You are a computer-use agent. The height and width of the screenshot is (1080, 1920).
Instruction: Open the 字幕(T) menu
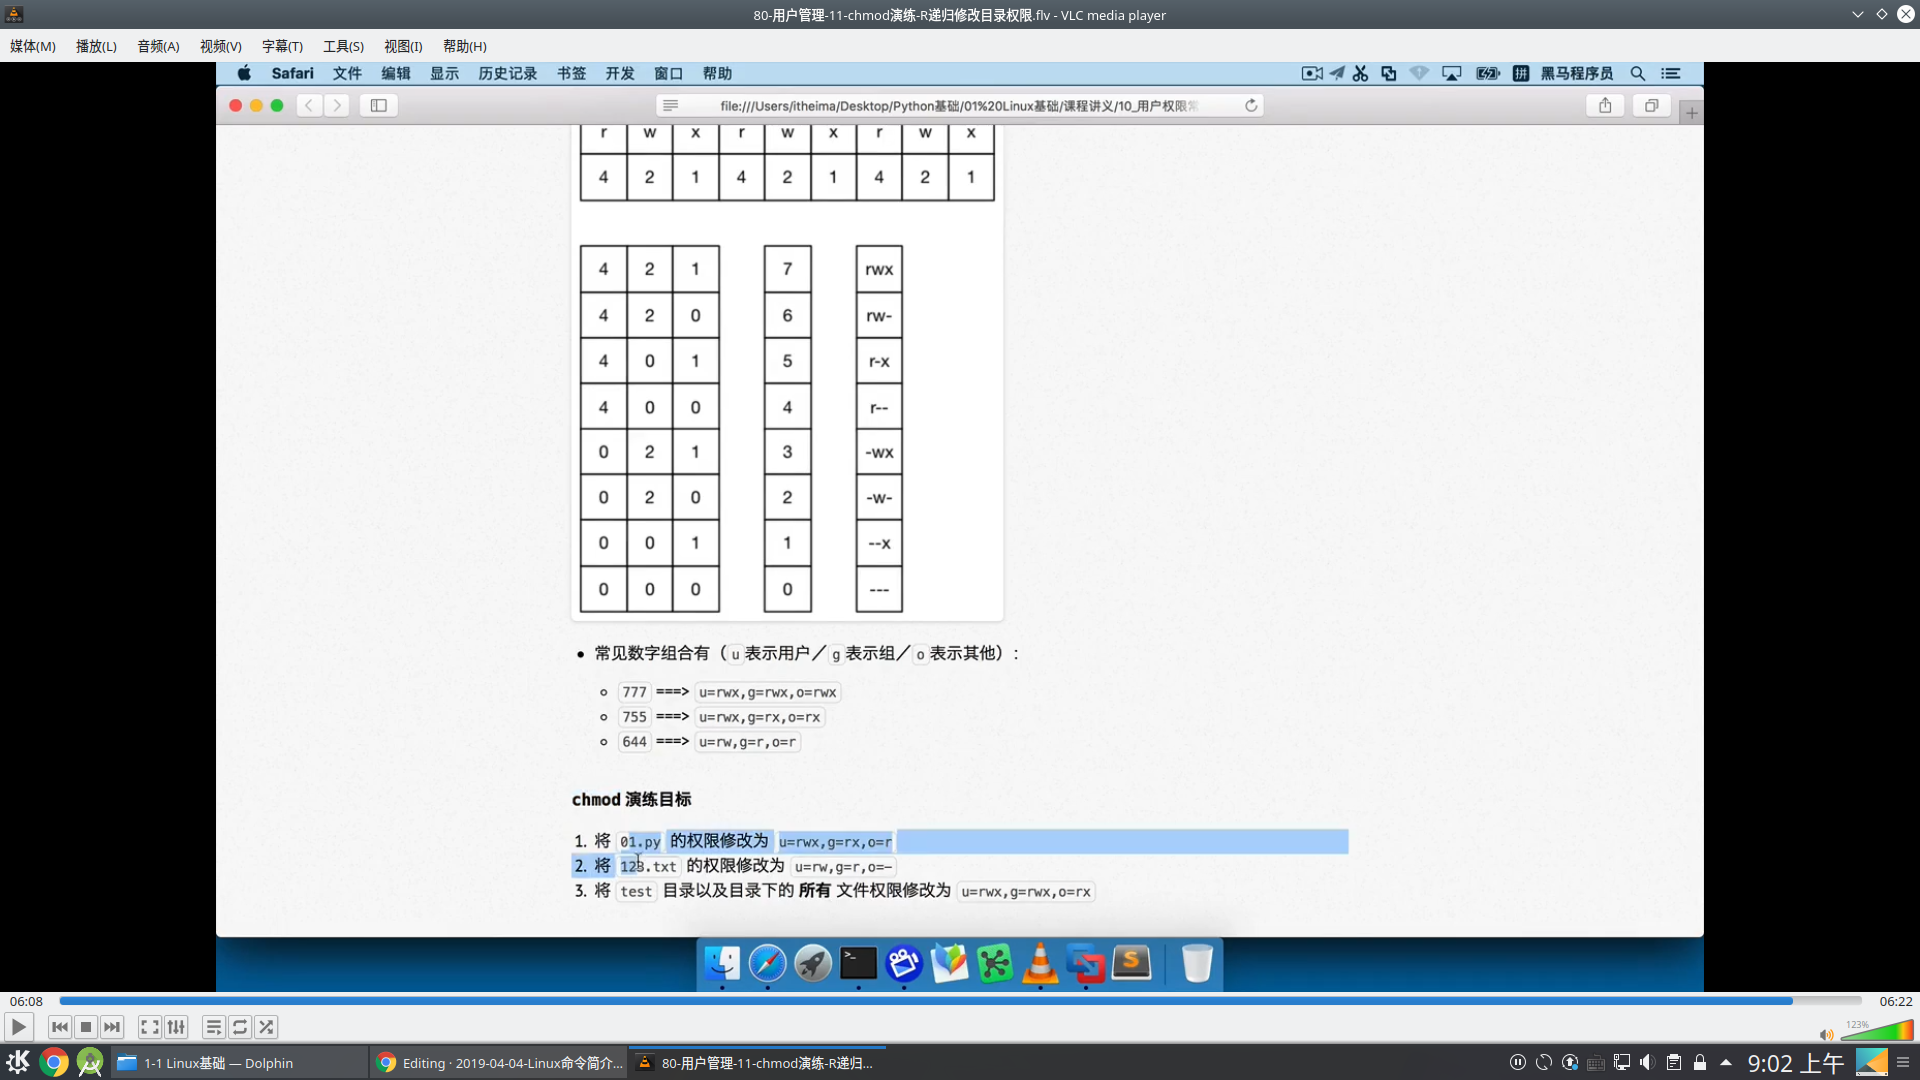pyautogui.click(x=282, y=46)
